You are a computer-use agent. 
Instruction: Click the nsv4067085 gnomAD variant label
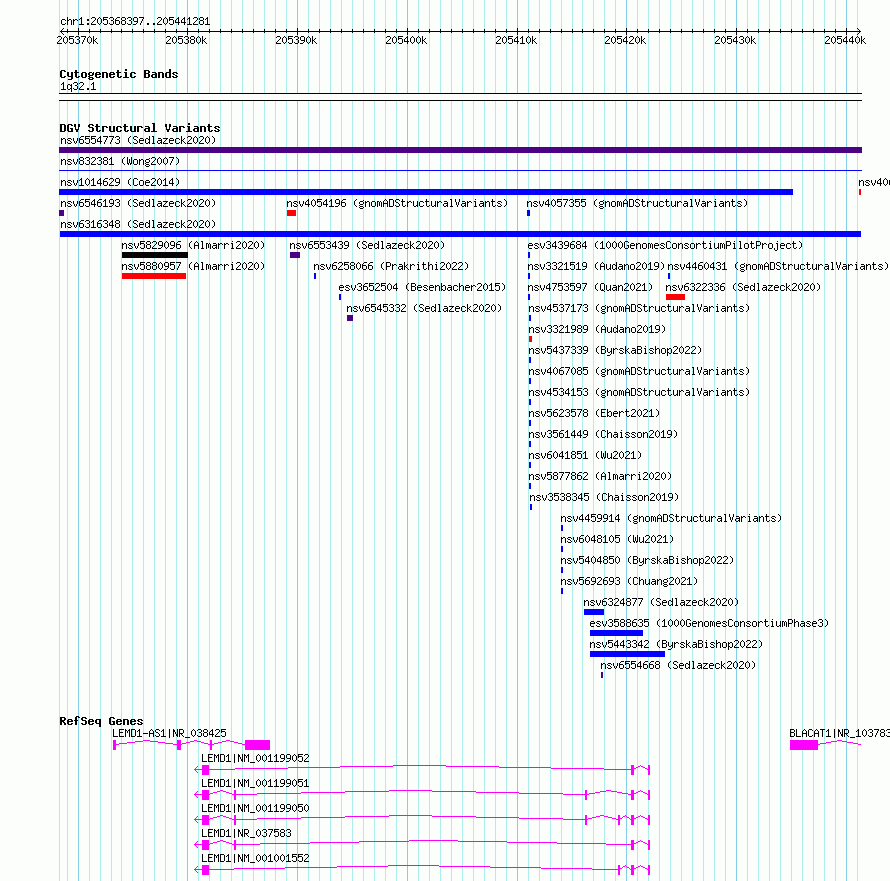[639, 371]
